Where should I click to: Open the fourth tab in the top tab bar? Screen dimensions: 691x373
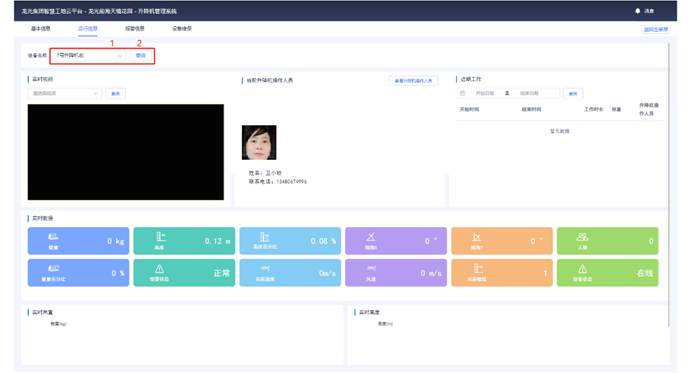click(x=182, y=29)
